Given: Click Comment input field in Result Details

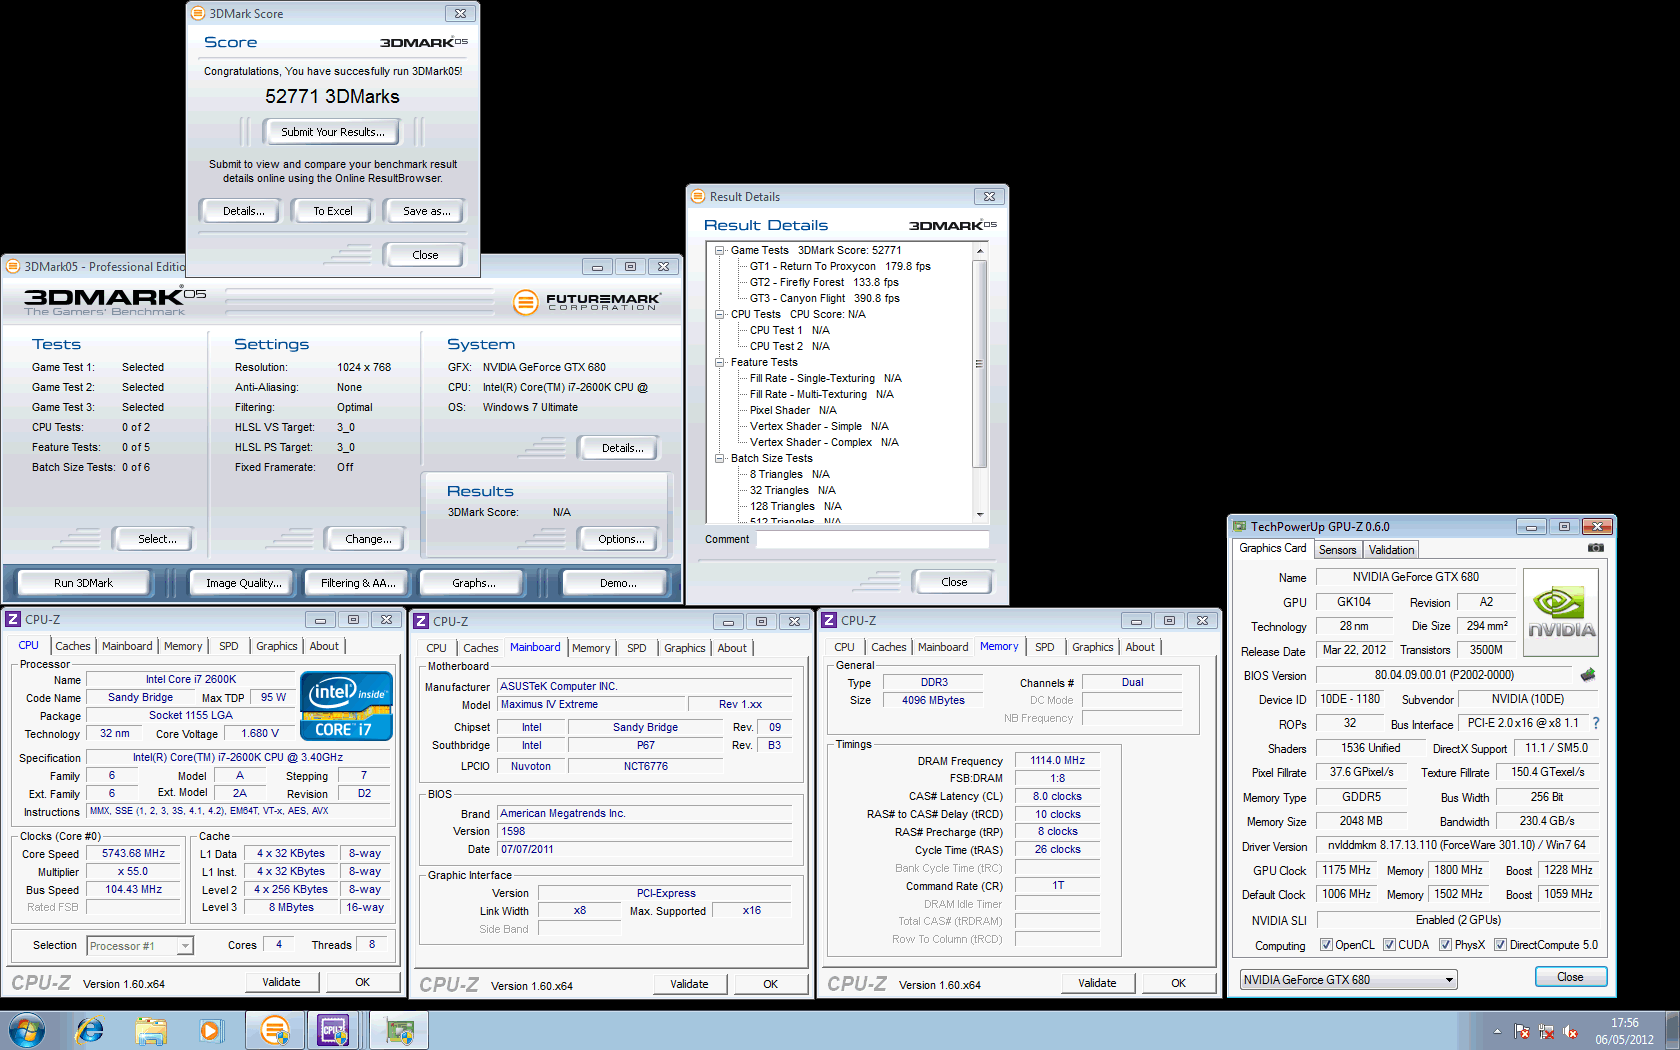Looking at the screenshot, I should (x=872, y=540).
